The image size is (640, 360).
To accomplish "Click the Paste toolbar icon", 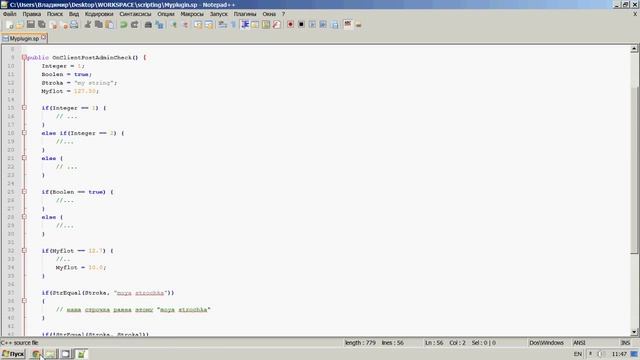I will 109,24.
